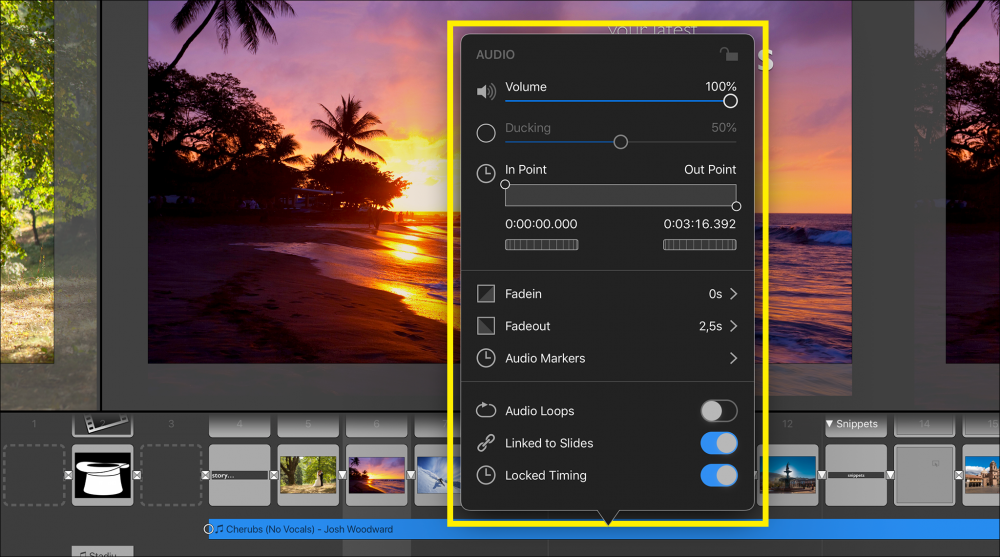
Task: Click the circle handle at audio track start
Action: click(208, 529)
